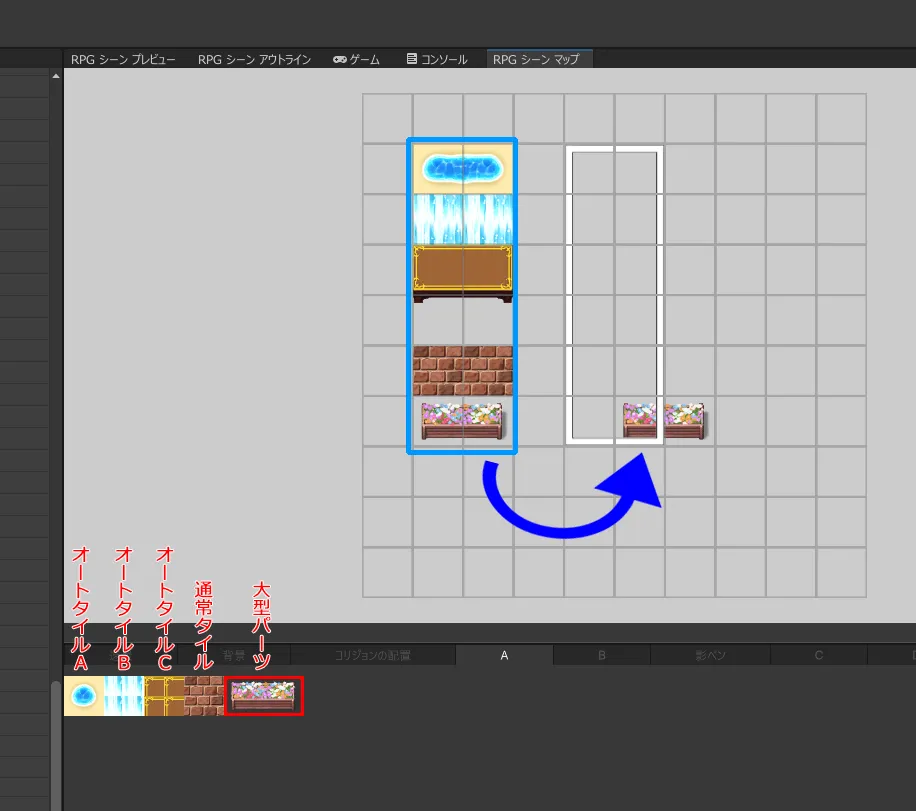Open the 影ペン tab
The height and width of the screenshot is (811, 916).
[710, 655]
